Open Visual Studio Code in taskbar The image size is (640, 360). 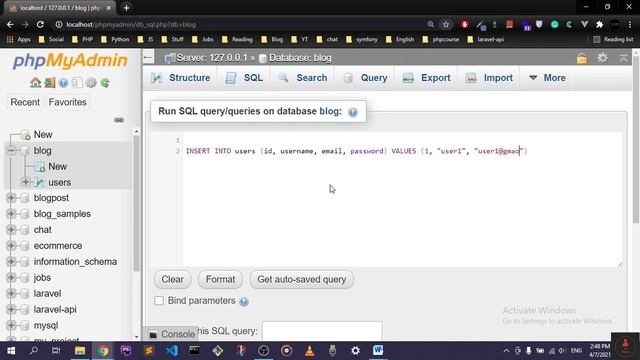pyautogui.click(x=172, y=351)
